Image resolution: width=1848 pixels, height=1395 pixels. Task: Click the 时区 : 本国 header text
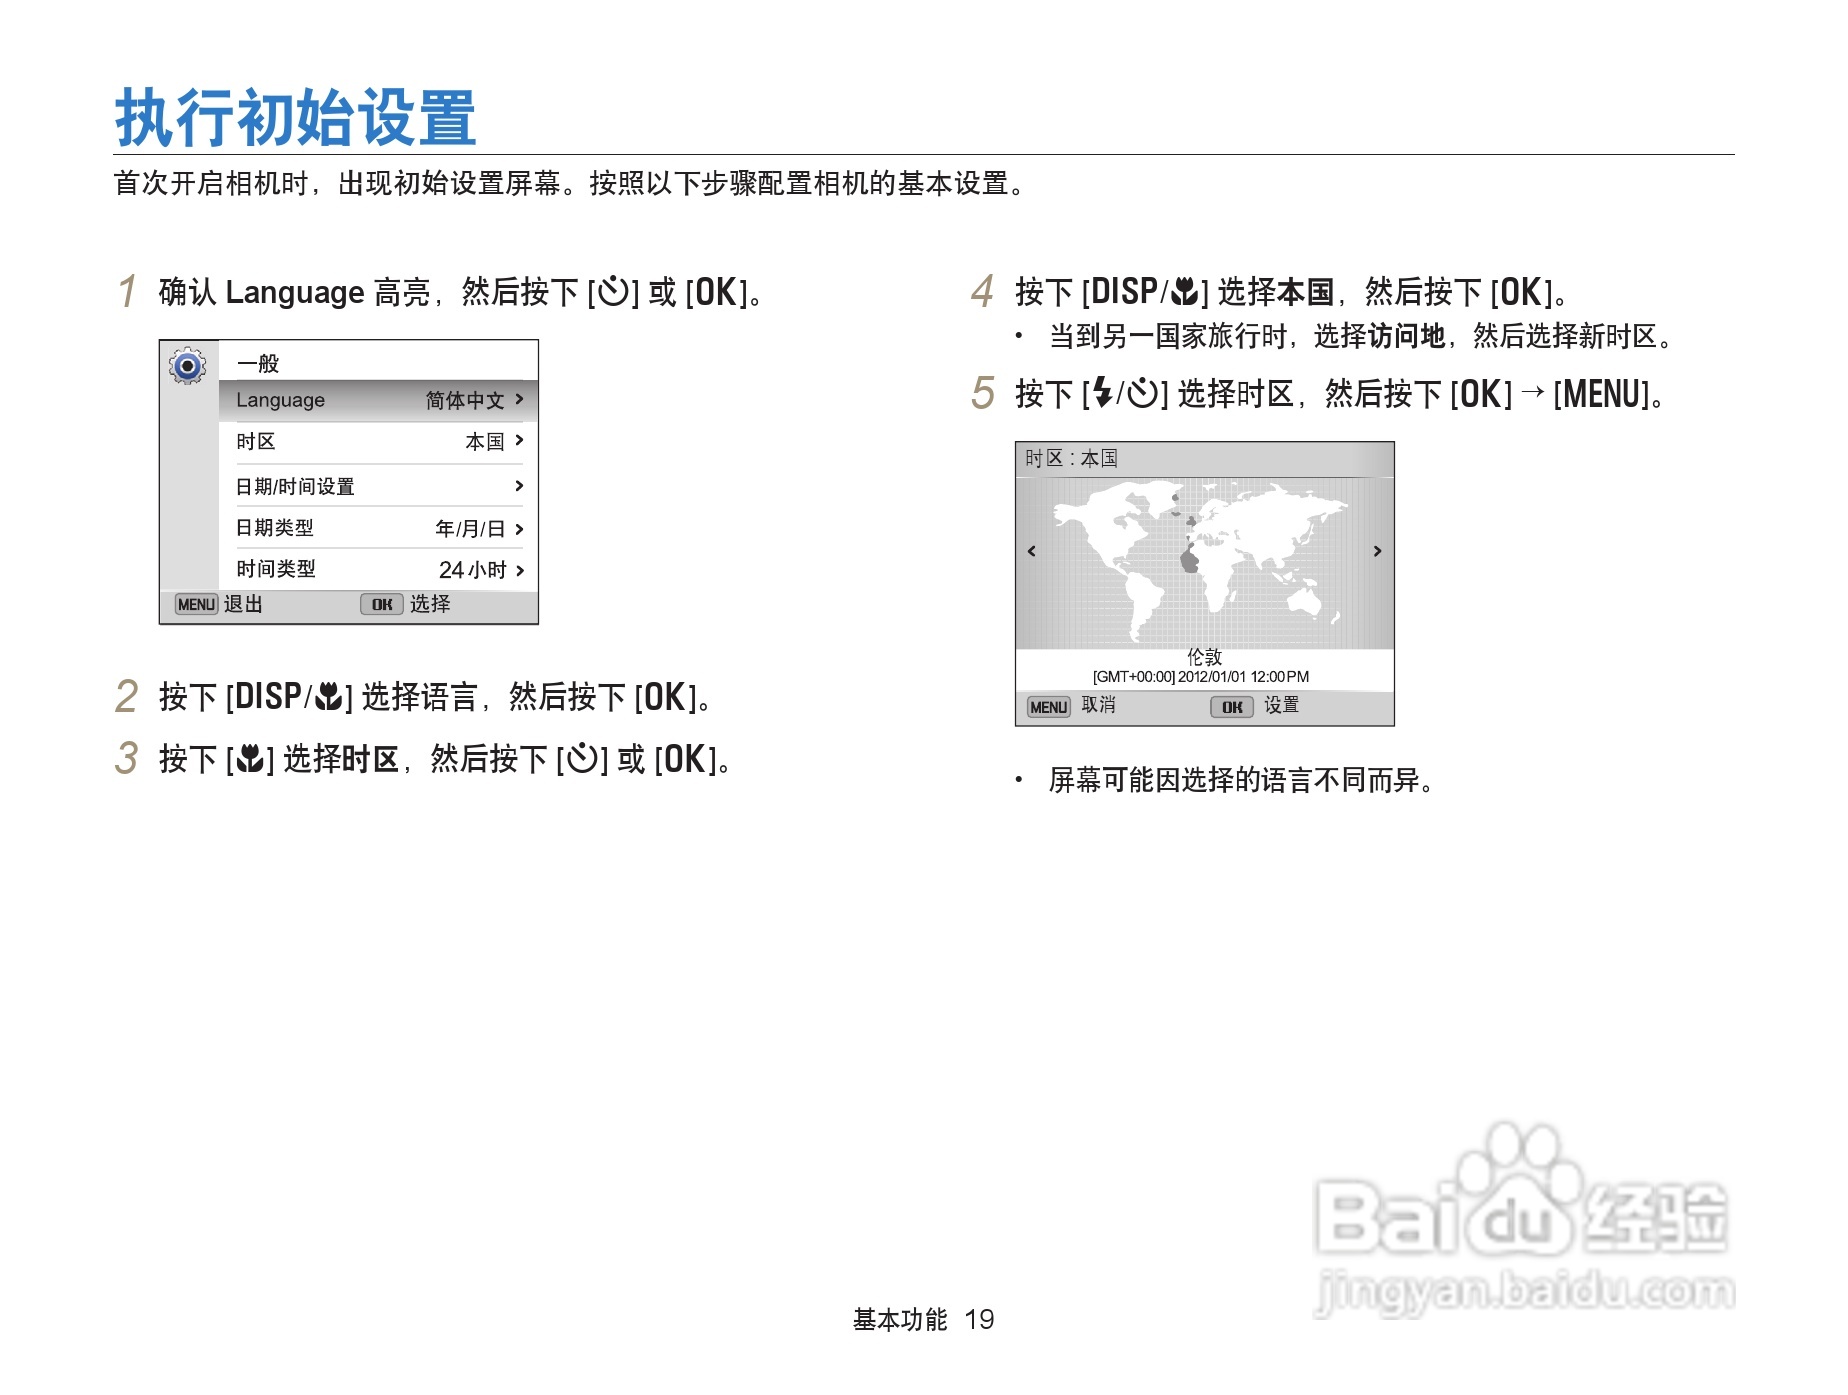1071,459
